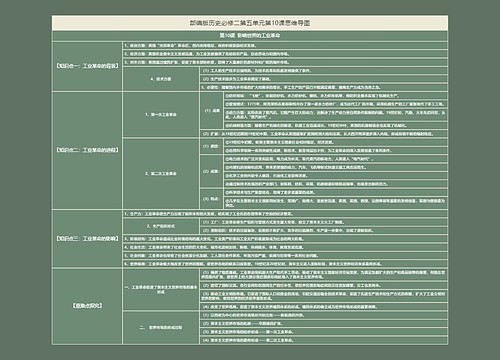This screenshot has width=500, height=360.
Task: Click the 4. 技术方面 cell
Action: pos(161,79)
